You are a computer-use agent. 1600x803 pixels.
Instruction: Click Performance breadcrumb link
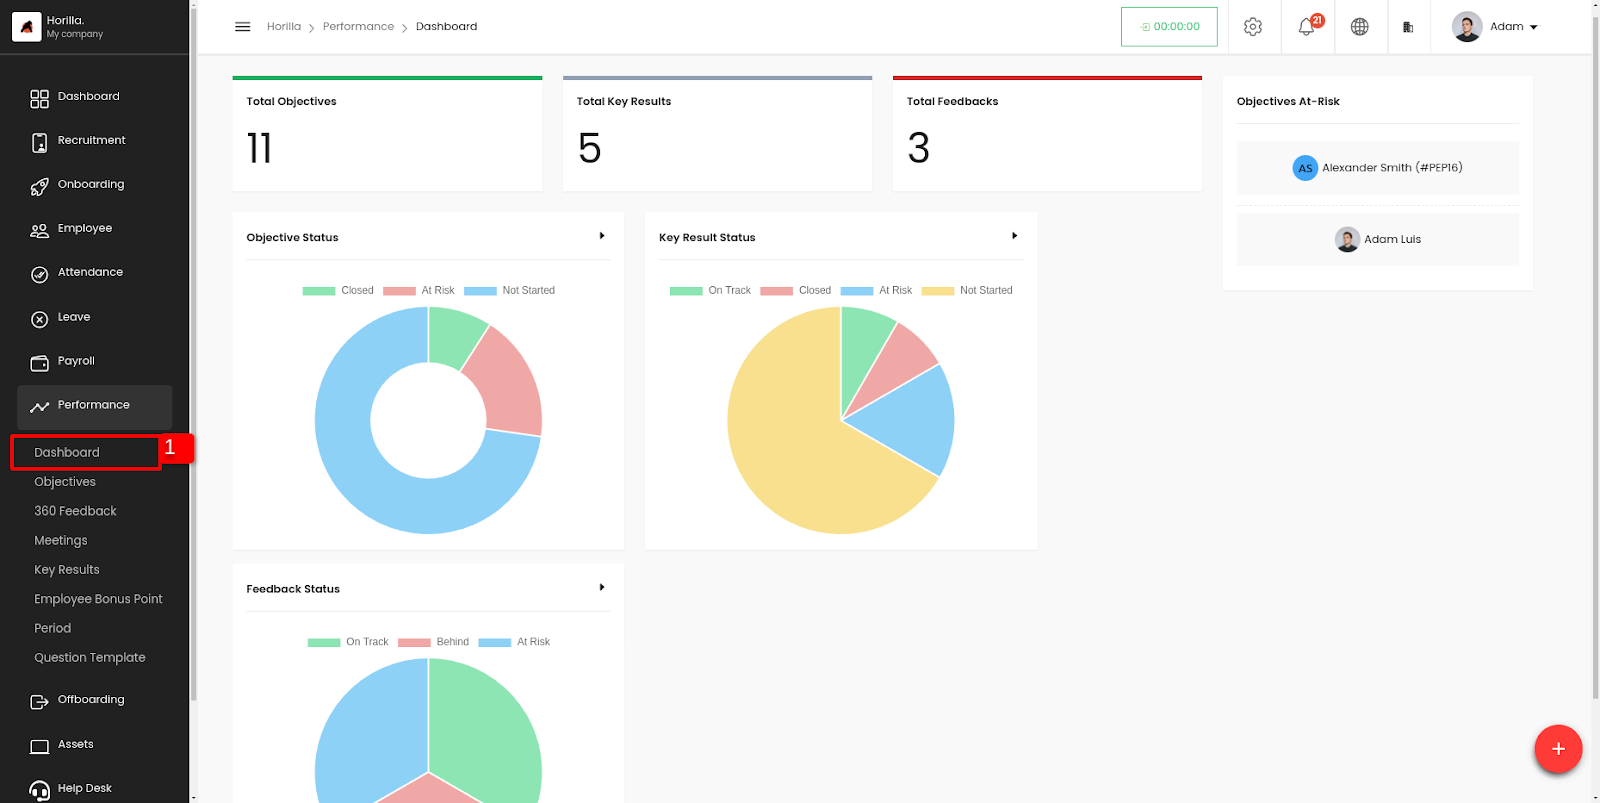tap(358, 27)
